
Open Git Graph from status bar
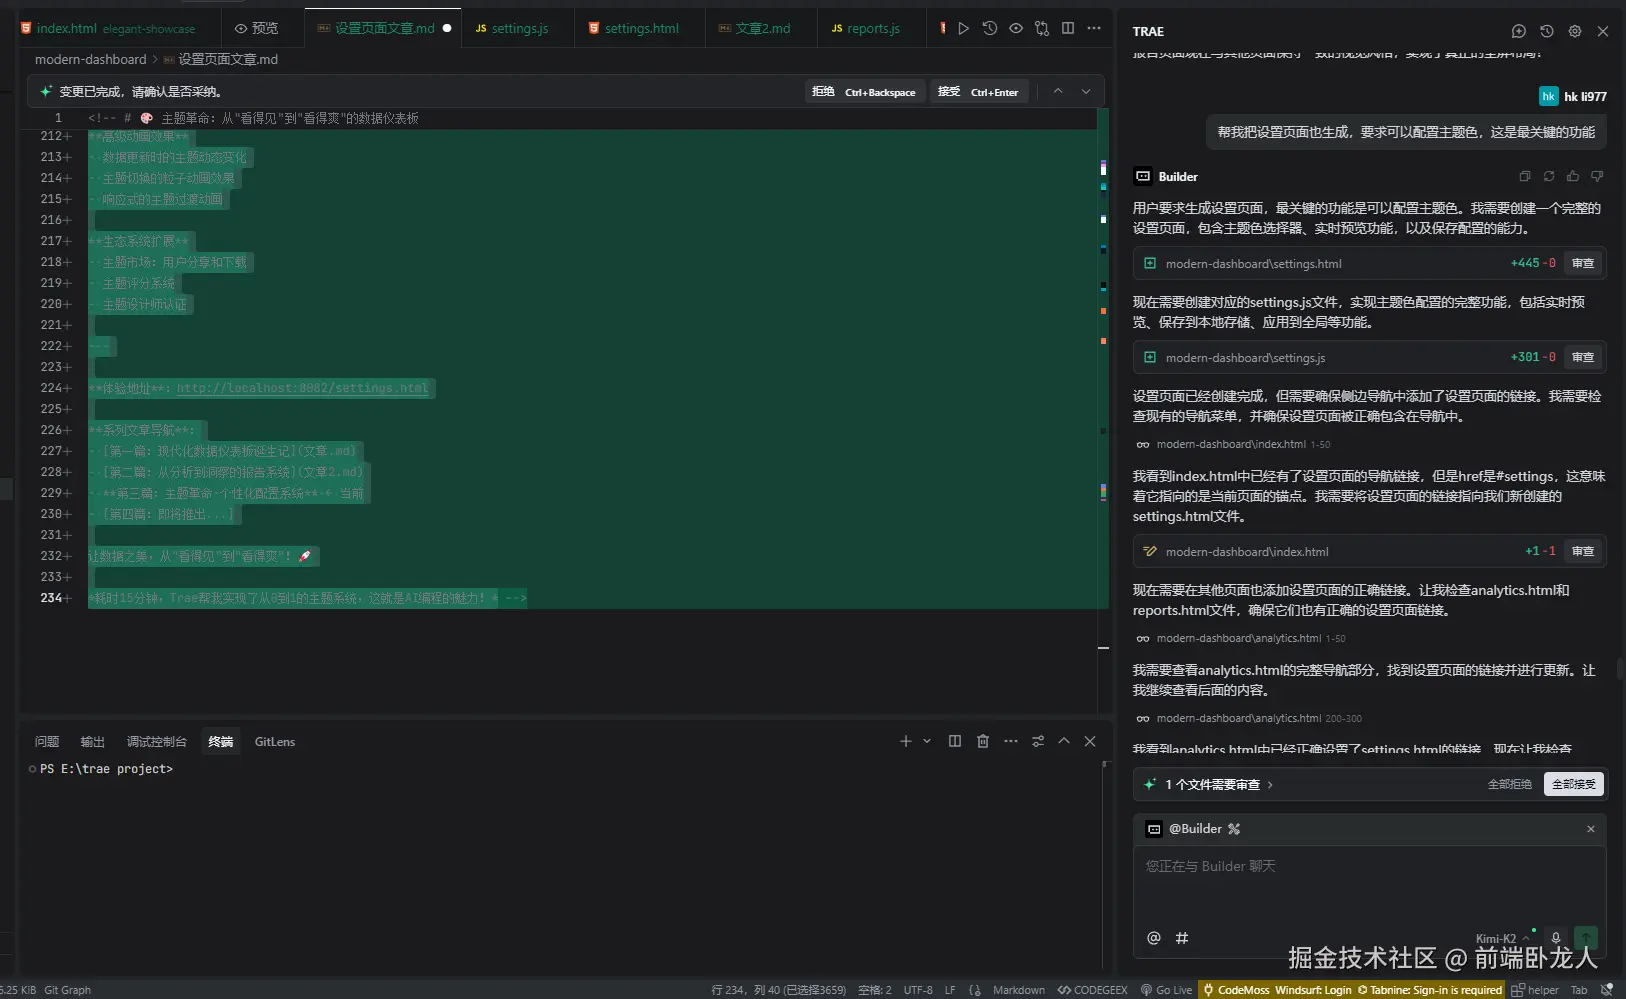click(68, 990)
